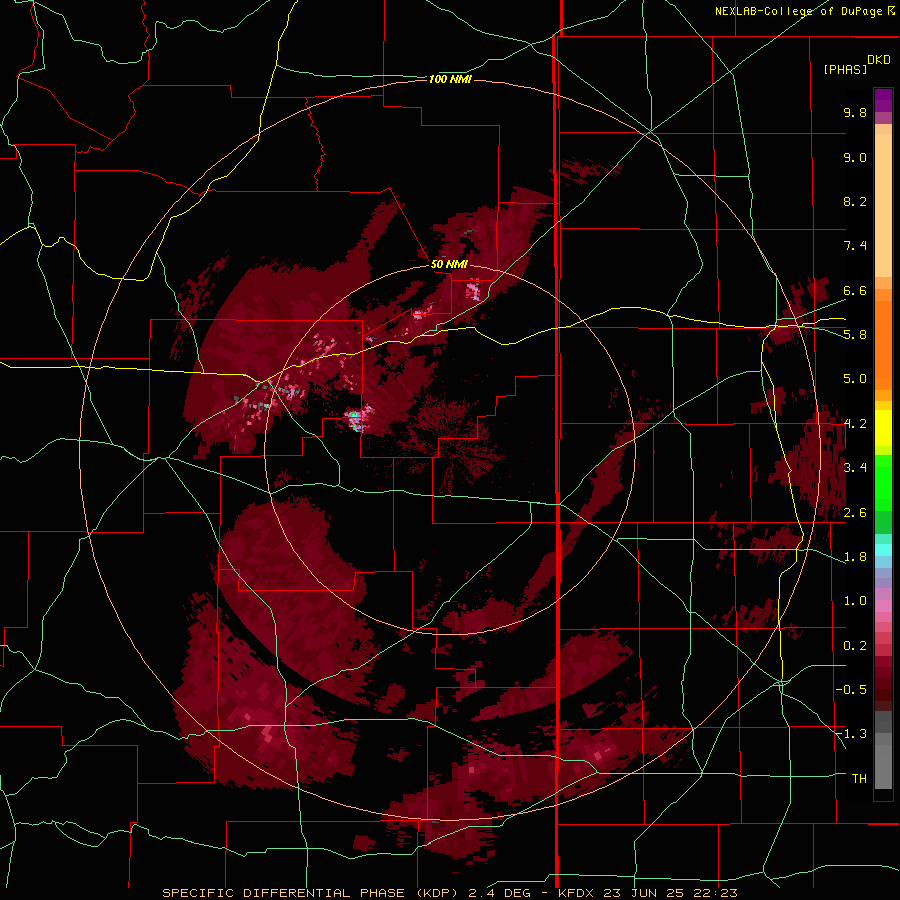Click the 9.0 value on the color scale
The image size is (900, 900).
[x=855, y=158]
